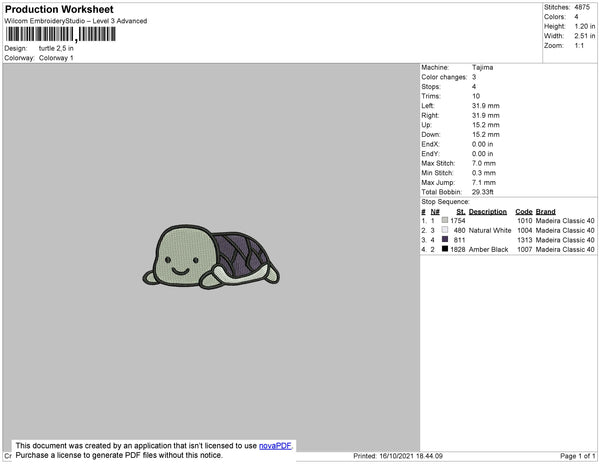Click the Zoom value '1:1'
Screen dimensions: 600x464
(579, 46)
